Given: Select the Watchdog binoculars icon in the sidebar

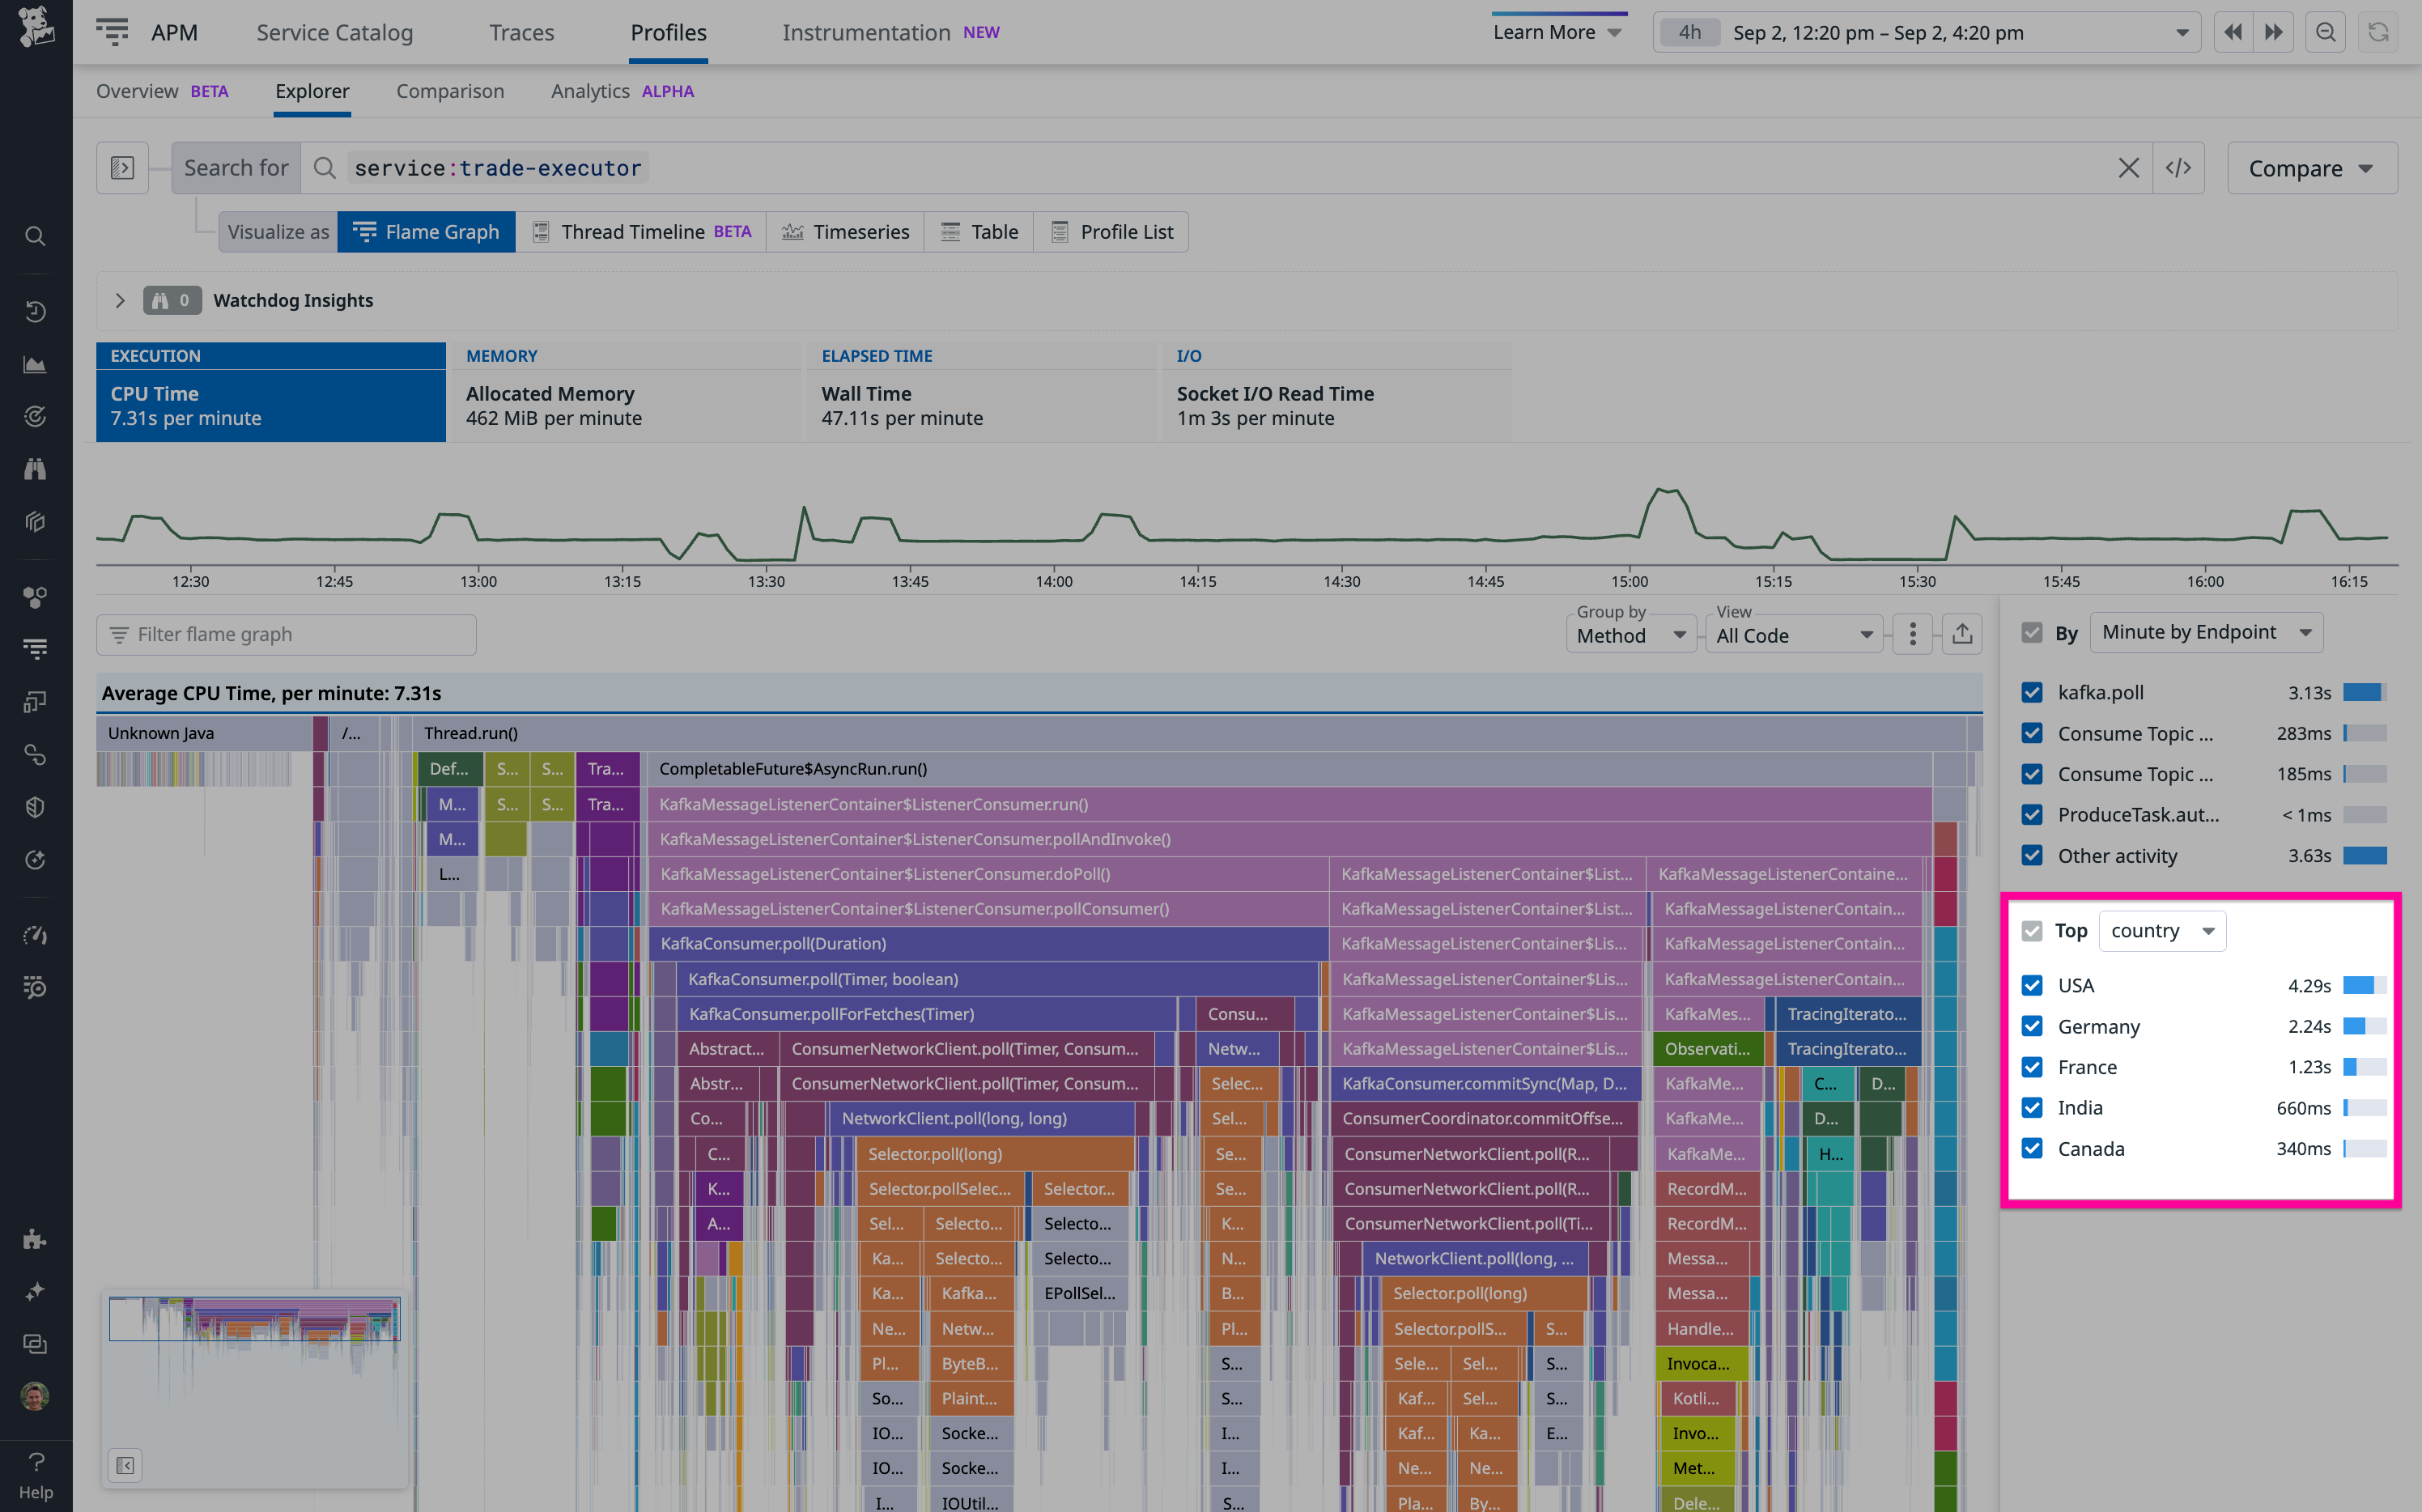Looking at the screenshot, I should 35,468.
